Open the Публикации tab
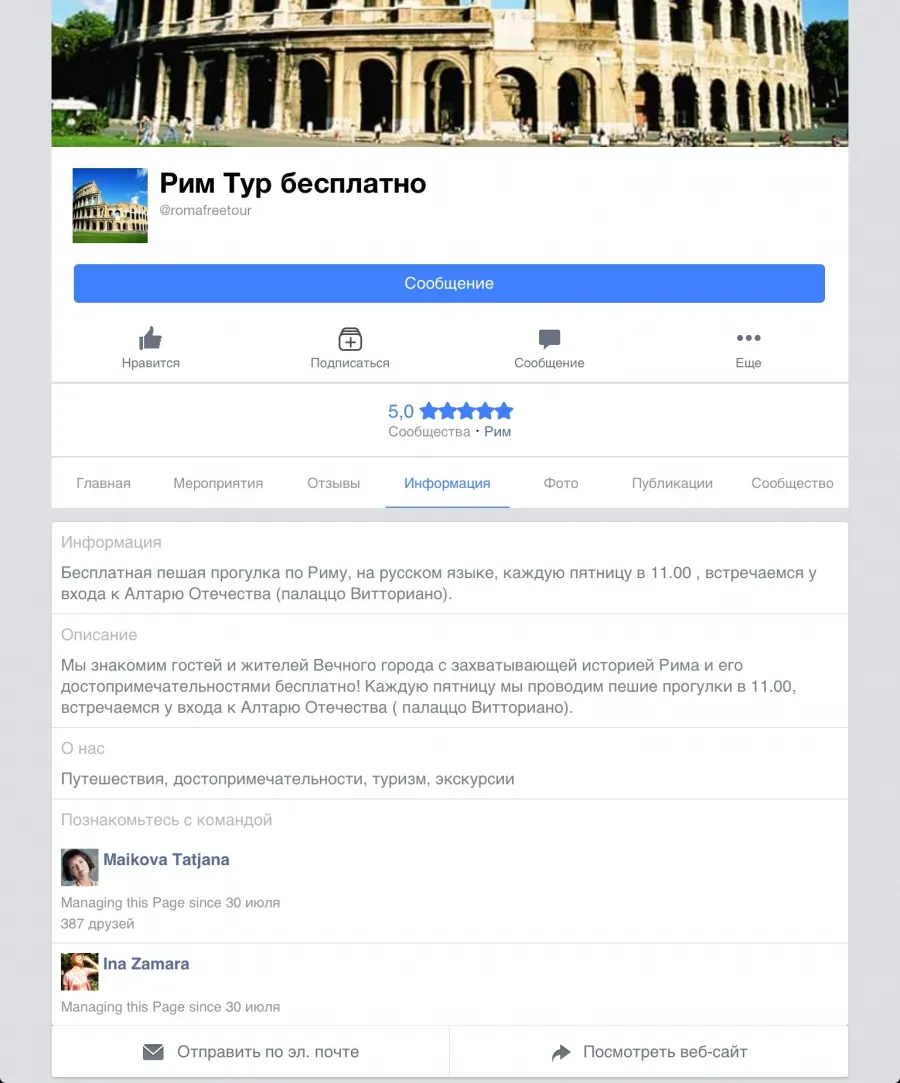Screen dimensions: 900x1083 (x=672, y=483)
